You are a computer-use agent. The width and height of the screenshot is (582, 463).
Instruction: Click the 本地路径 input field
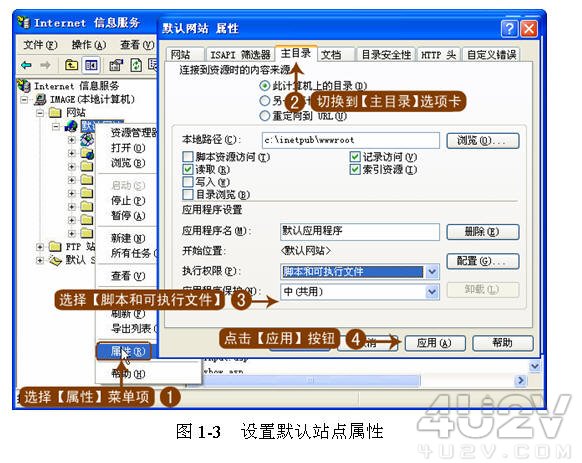351,140
